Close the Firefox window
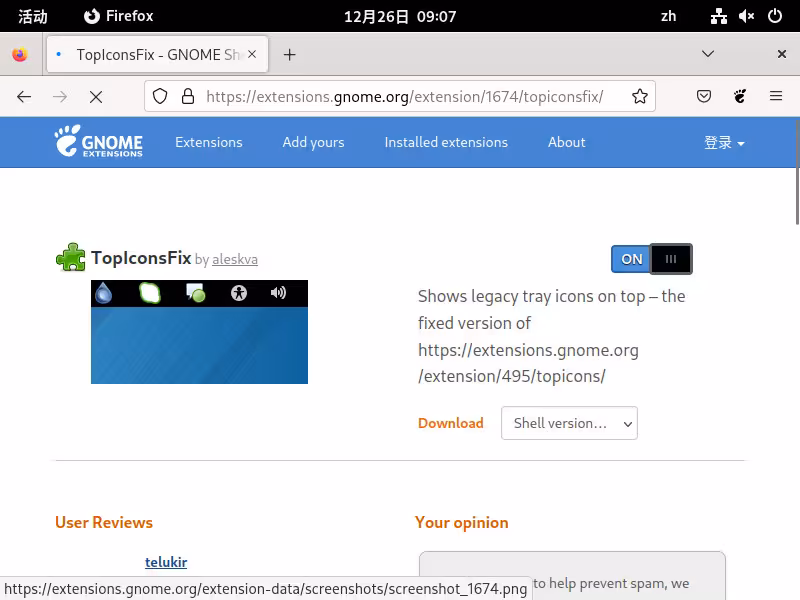The width and height of the screenshot is (800, 600). [x=782, y=54]
